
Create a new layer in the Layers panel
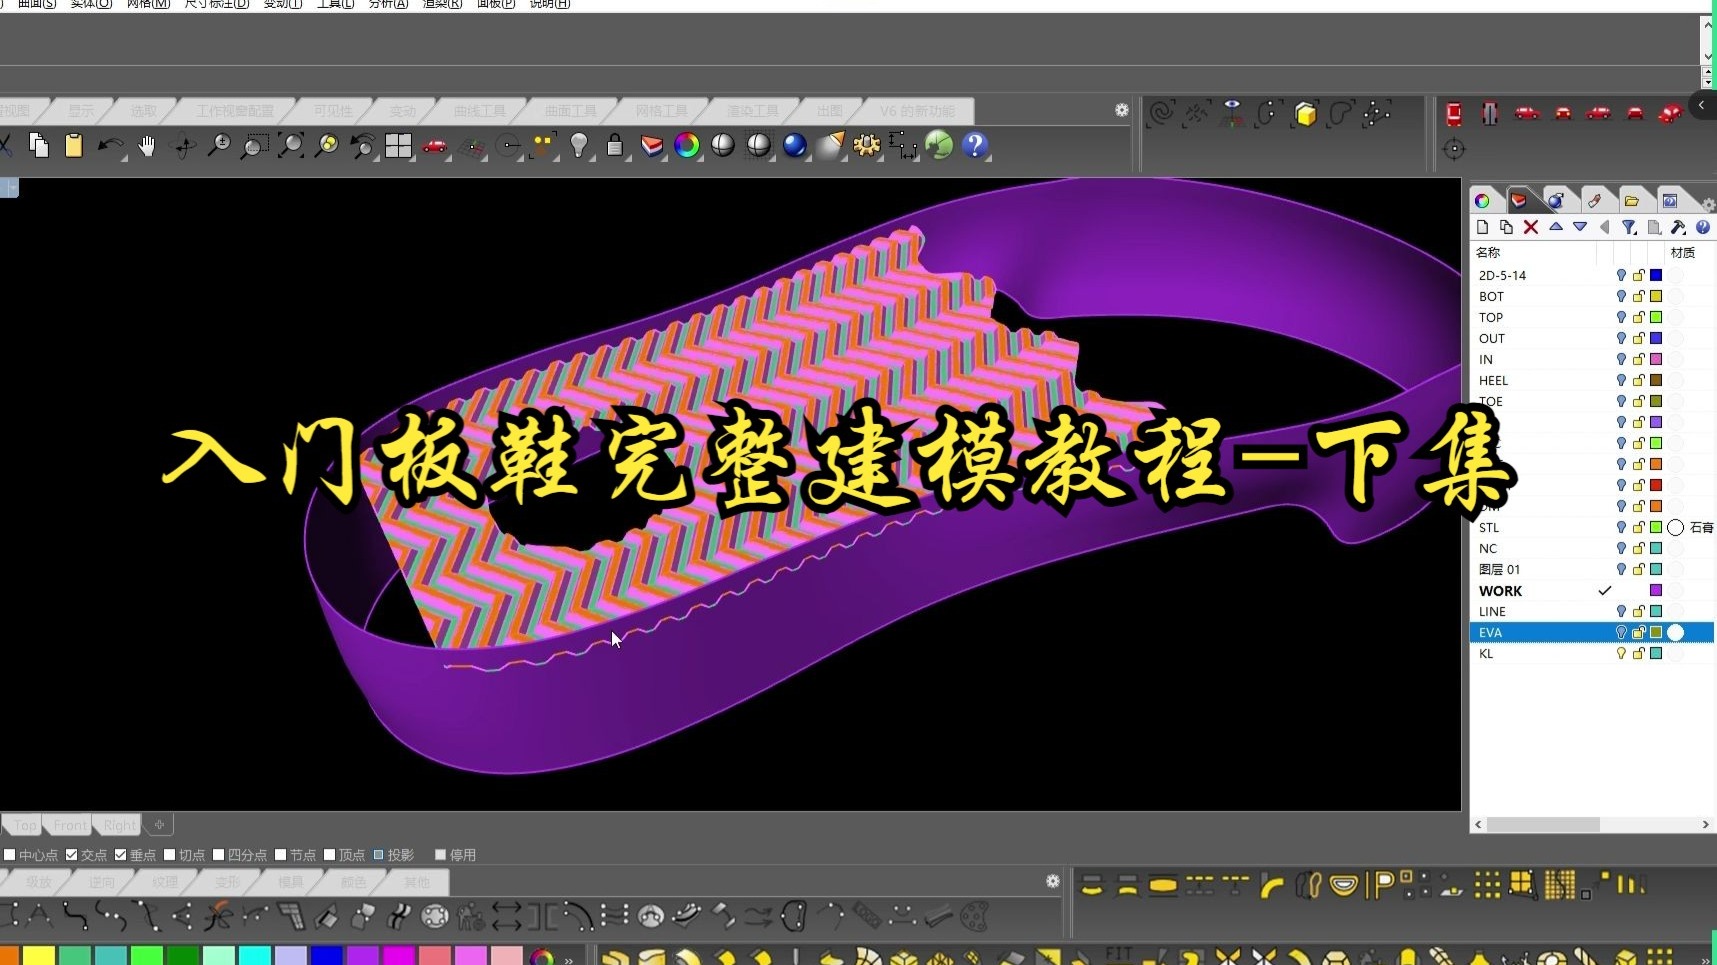[x=1482, y=227]
